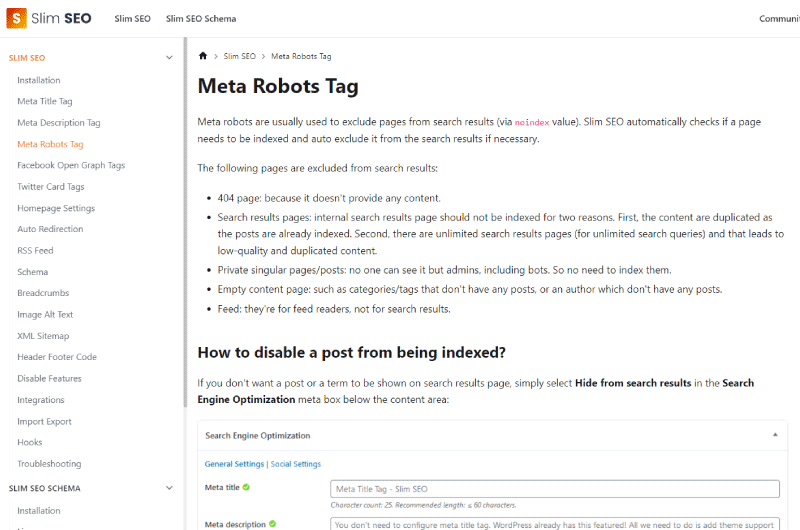Image resolution: width=800 pixels, height=530 pixels.
Task: Click the Slim SEO breadcrumb link
Action: click(239, 56)
